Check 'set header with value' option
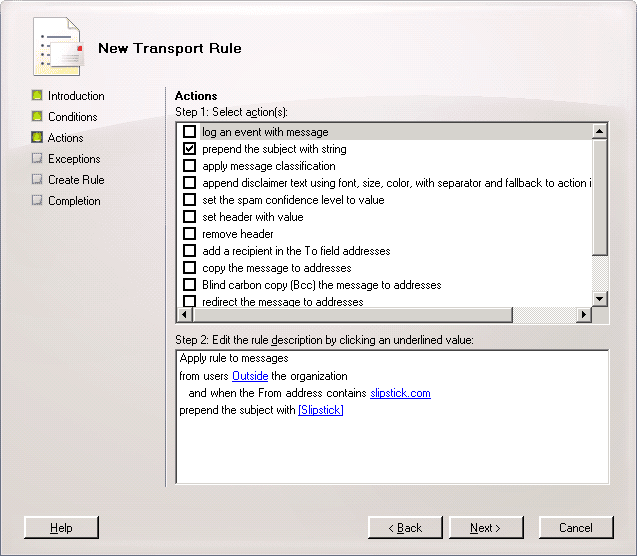The height and width of the screenshot is (556, 637). pyautogui.click(x=189, y=216)
